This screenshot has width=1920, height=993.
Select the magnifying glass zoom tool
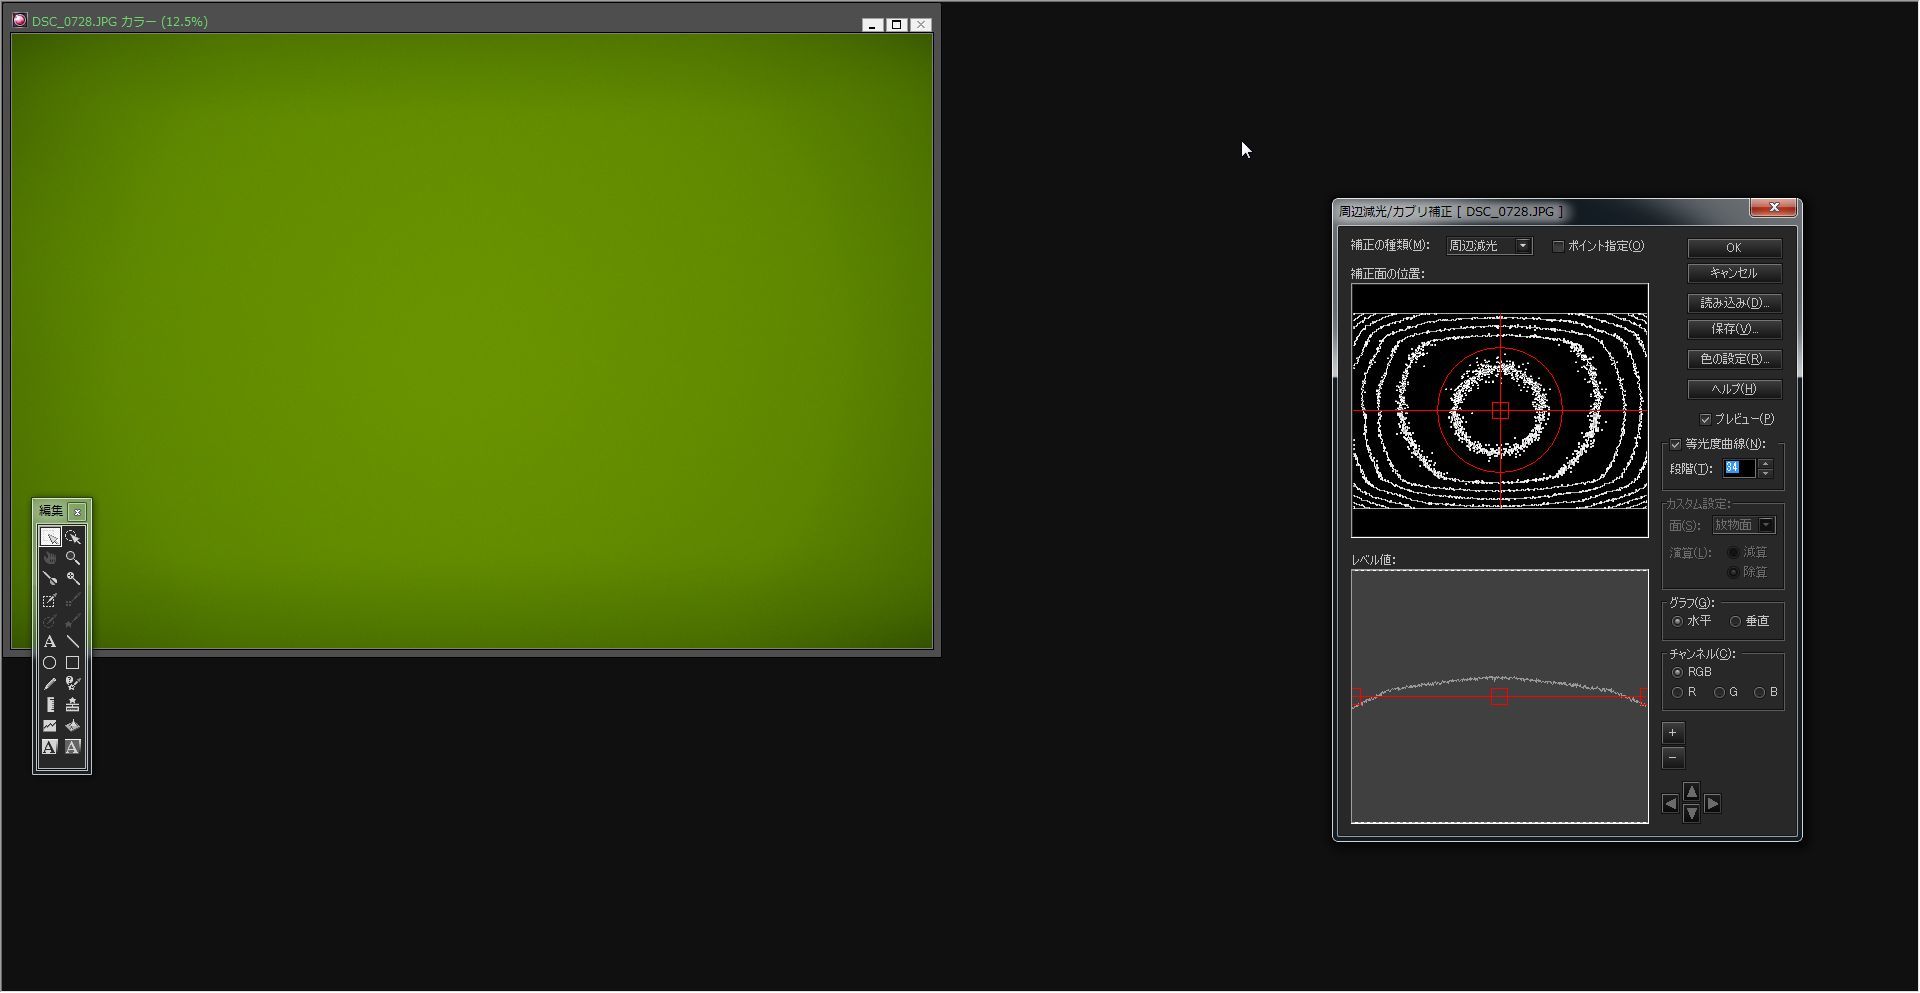73,558
